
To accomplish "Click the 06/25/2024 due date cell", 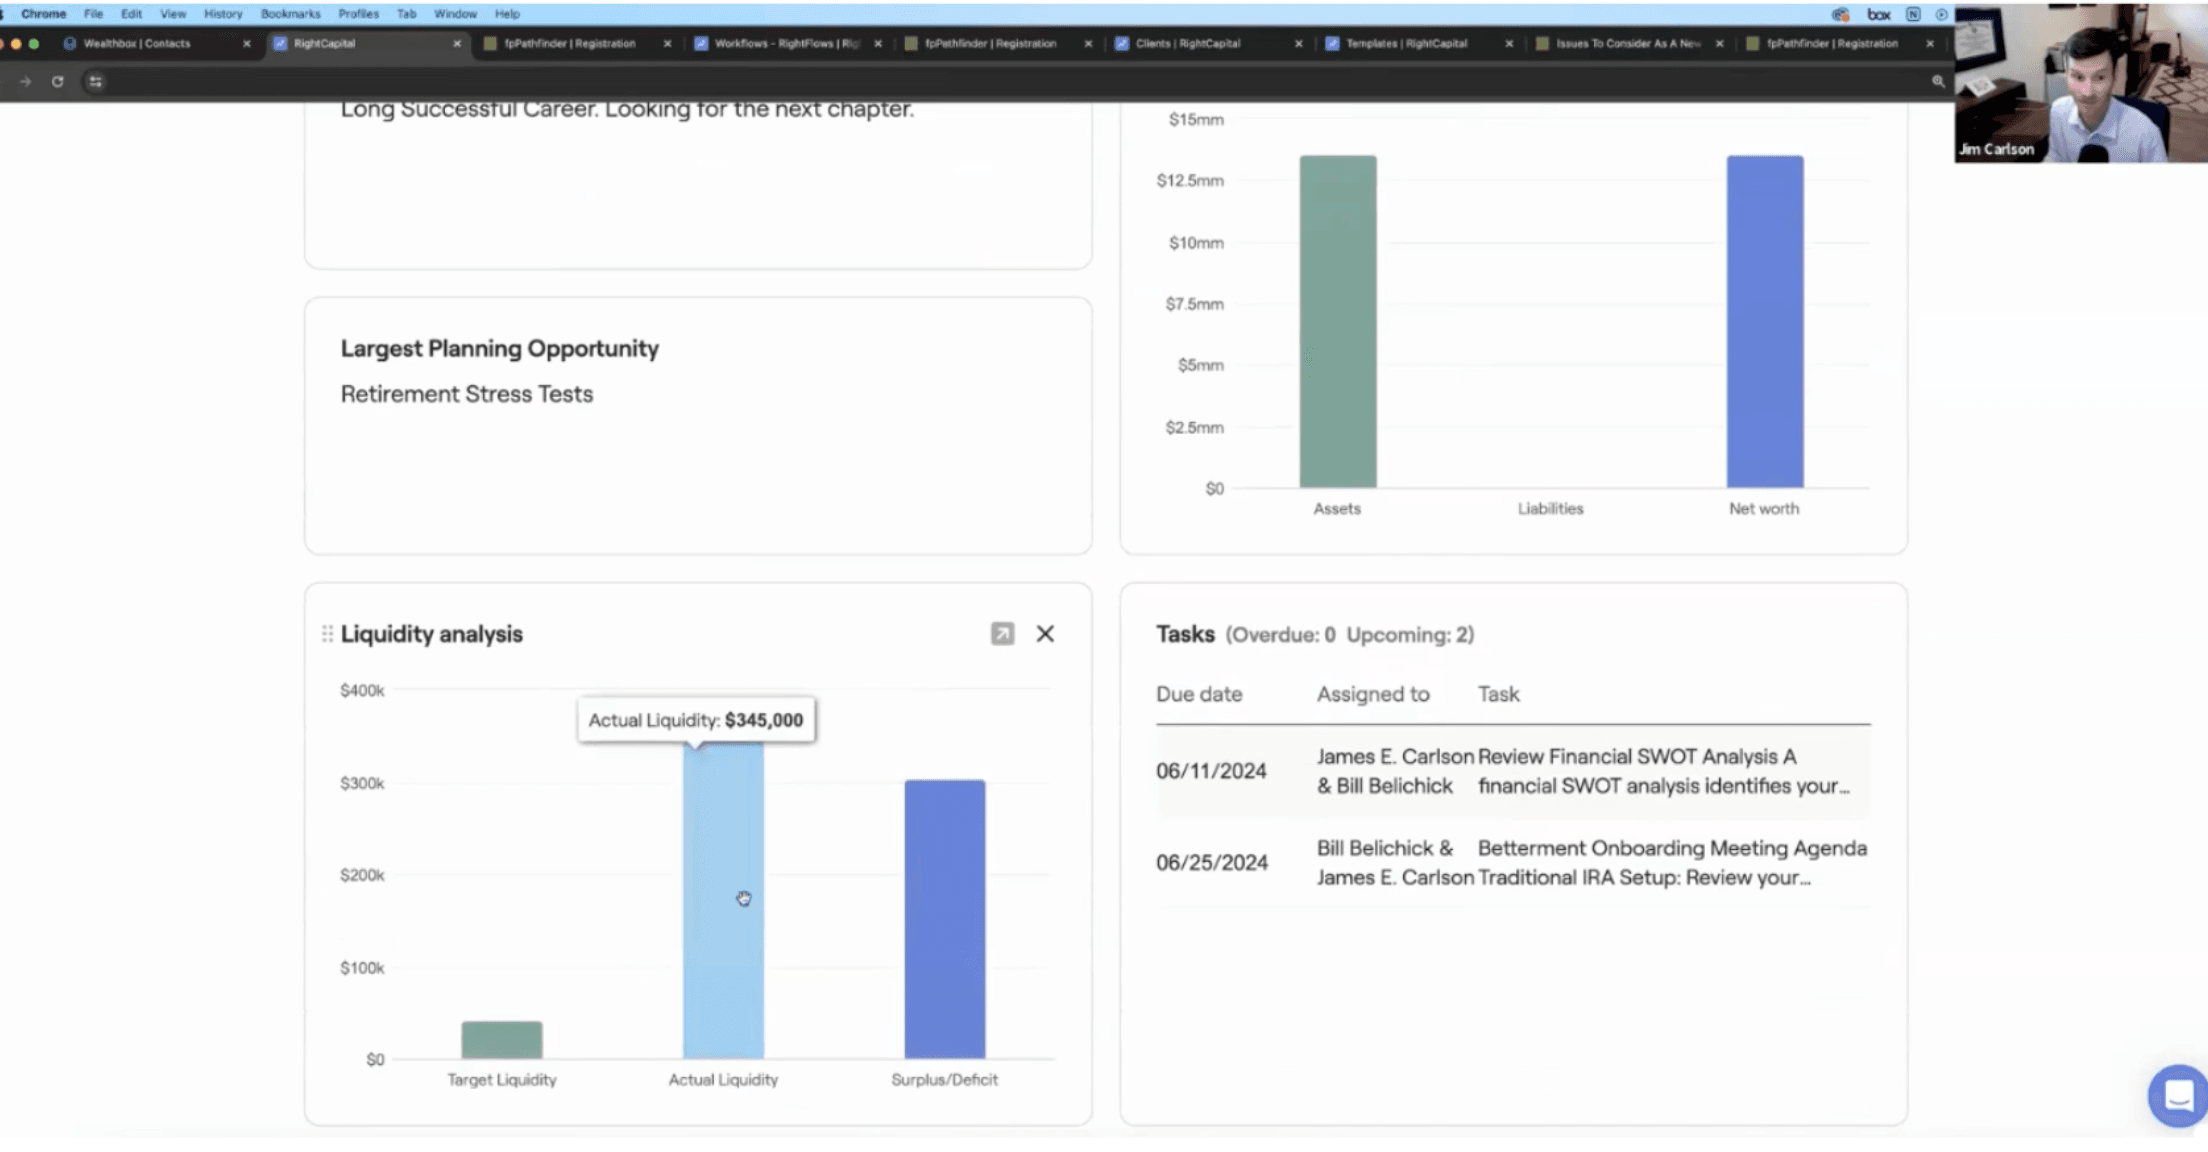I will [x=1211, y=863].
